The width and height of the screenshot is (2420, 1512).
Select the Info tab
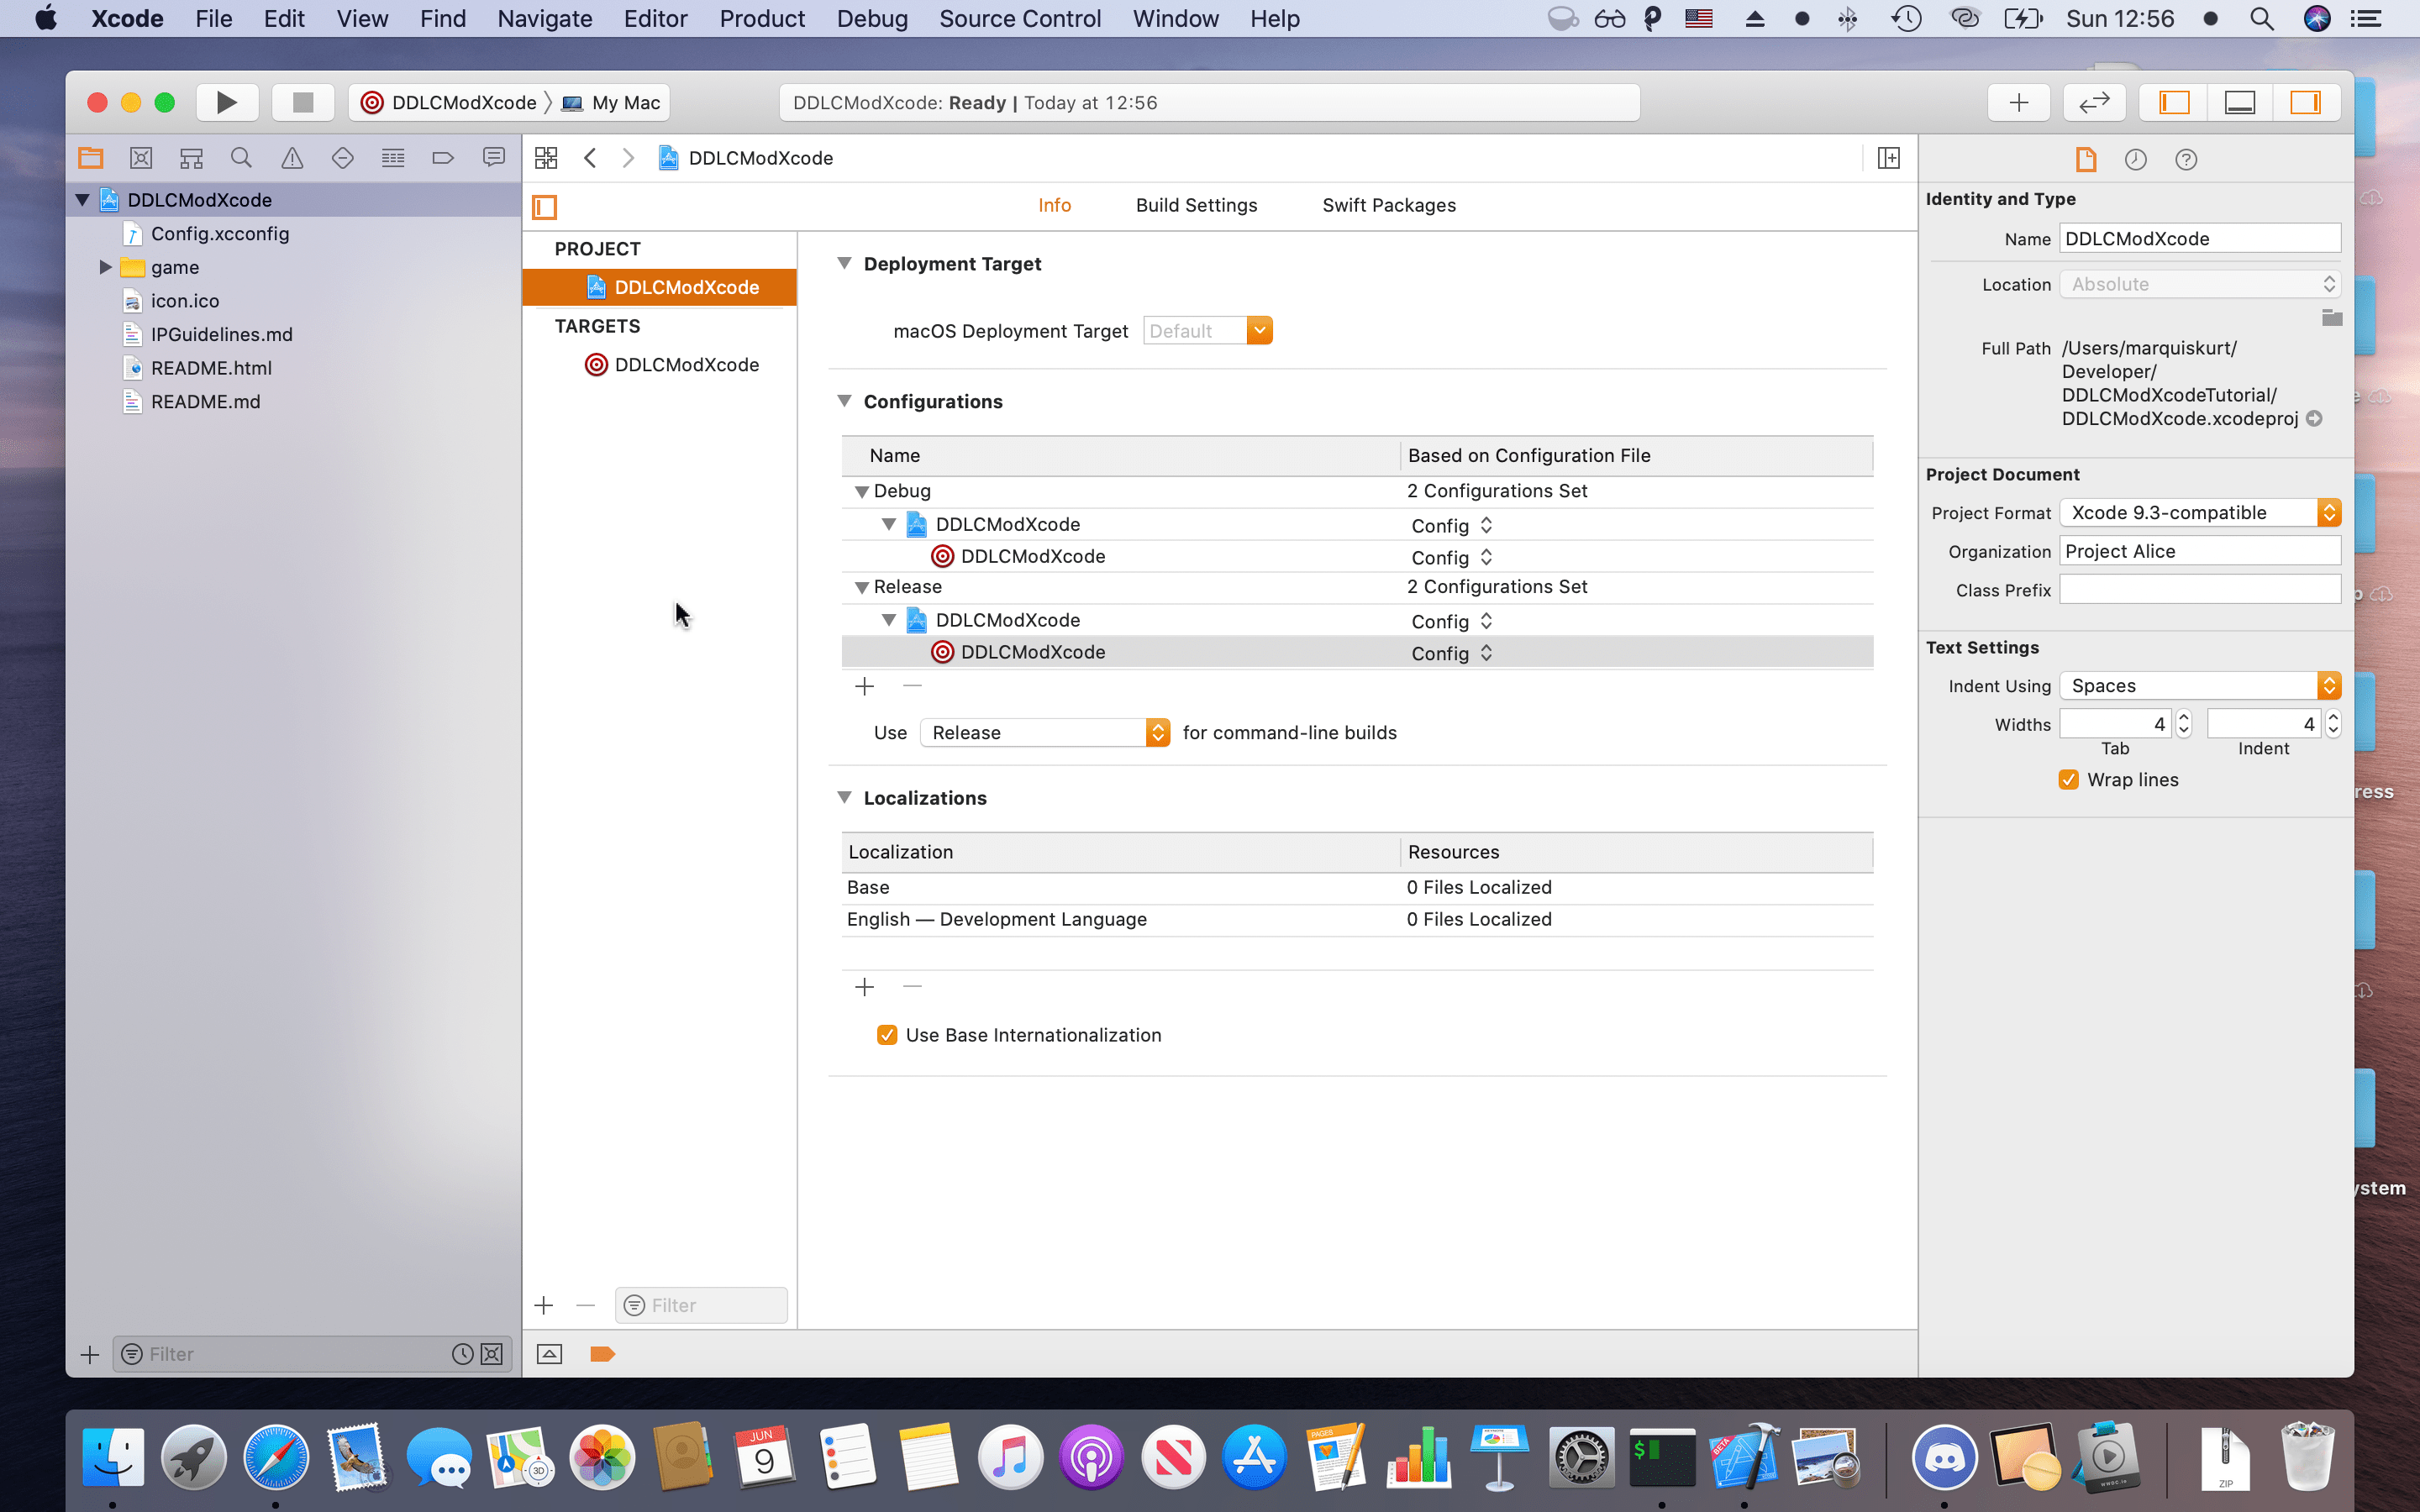pyautogui.click(x=1054, y=205)
